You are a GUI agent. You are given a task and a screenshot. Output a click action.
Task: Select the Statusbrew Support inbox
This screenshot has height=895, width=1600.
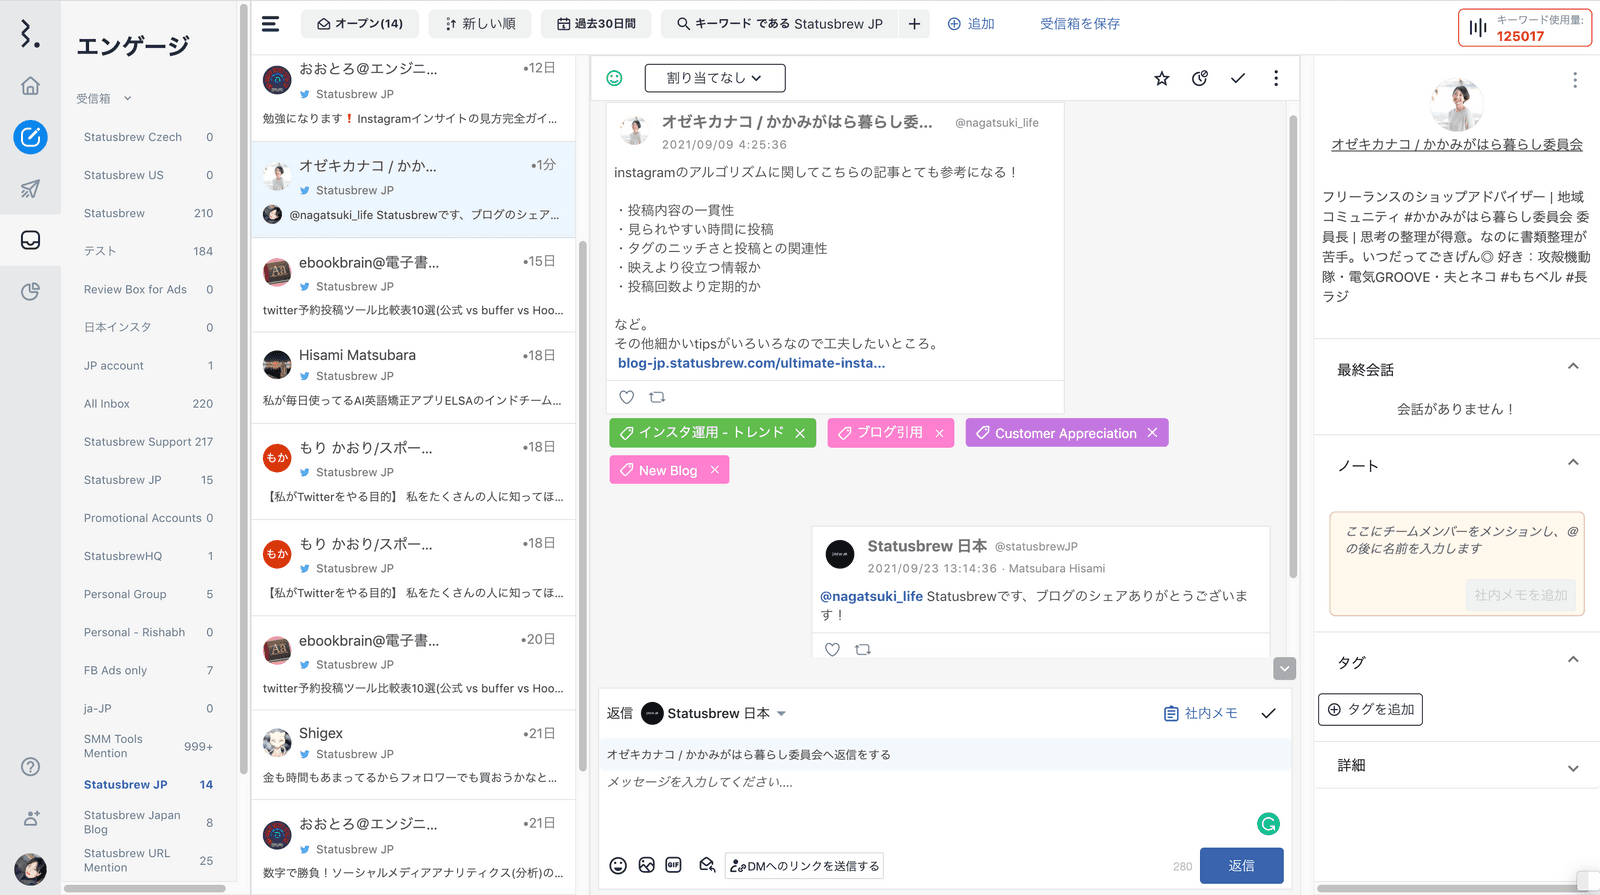point(147,442)
